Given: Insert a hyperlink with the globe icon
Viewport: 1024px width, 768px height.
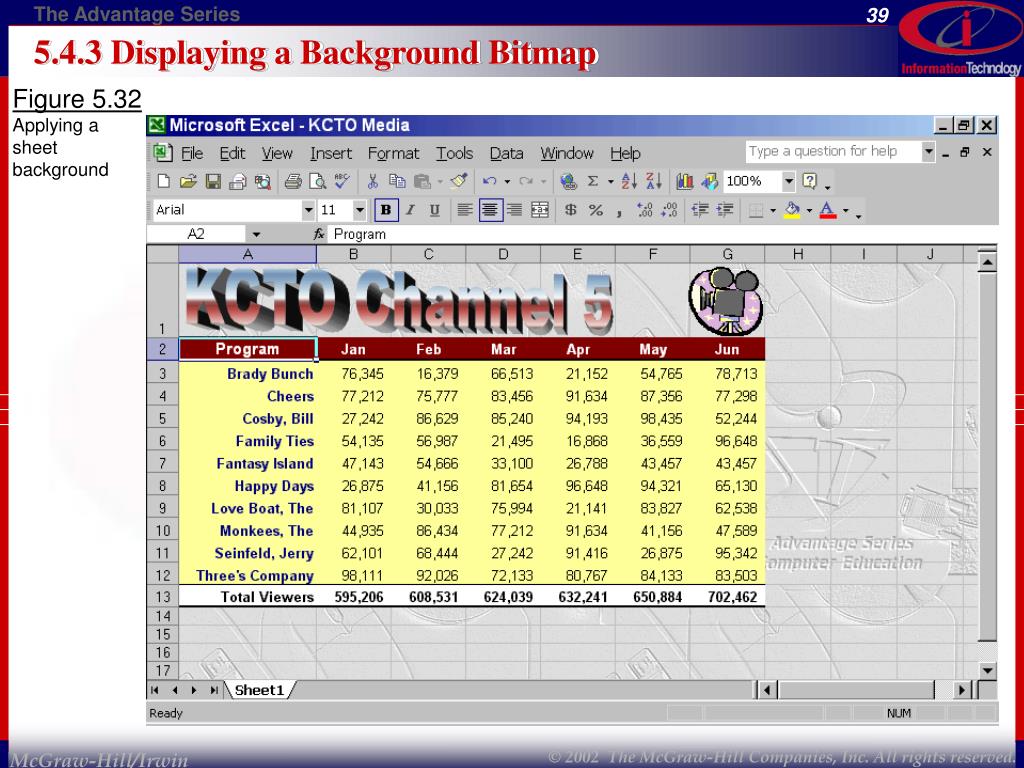Looking at the screenshot, I should [x=568, y=182].
